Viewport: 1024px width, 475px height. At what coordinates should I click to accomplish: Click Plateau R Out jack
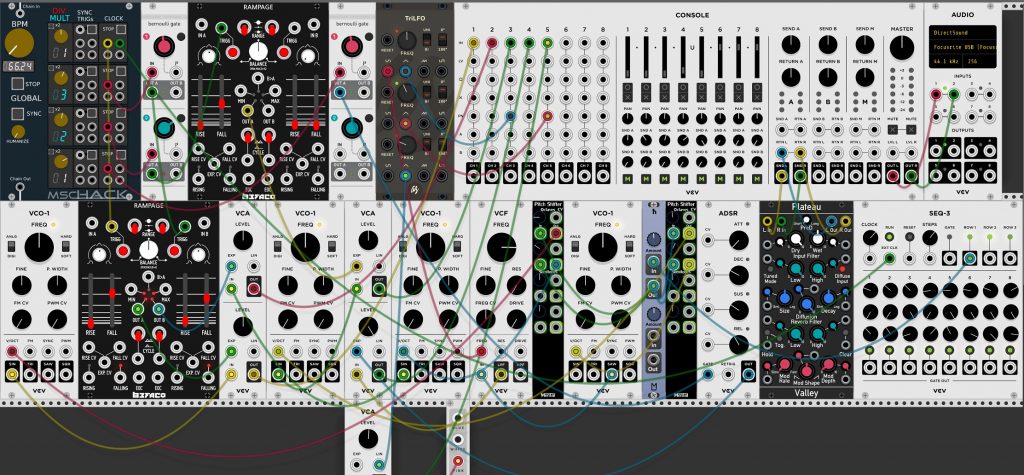(846, 221)
